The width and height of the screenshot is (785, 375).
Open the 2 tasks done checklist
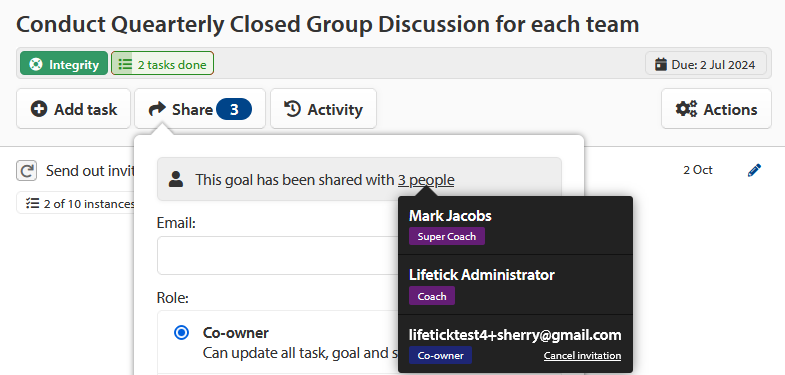pos(162,63)
